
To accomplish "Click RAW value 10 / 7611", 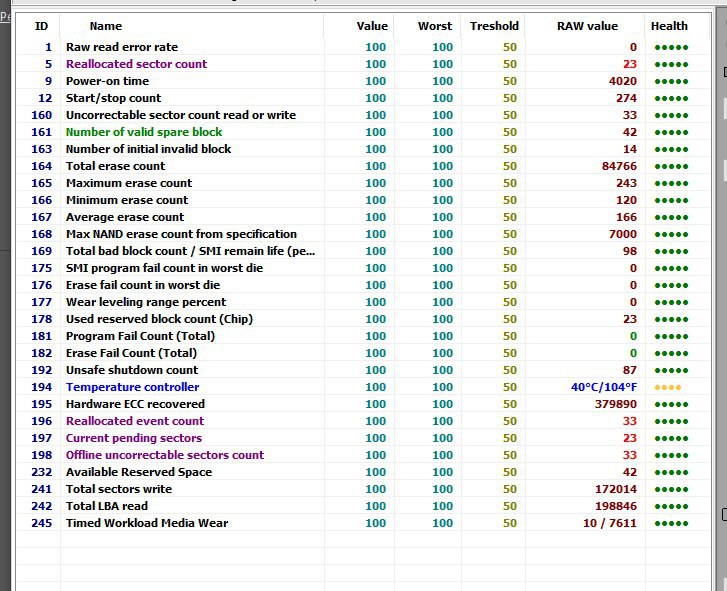I will (x=610, y=523).
